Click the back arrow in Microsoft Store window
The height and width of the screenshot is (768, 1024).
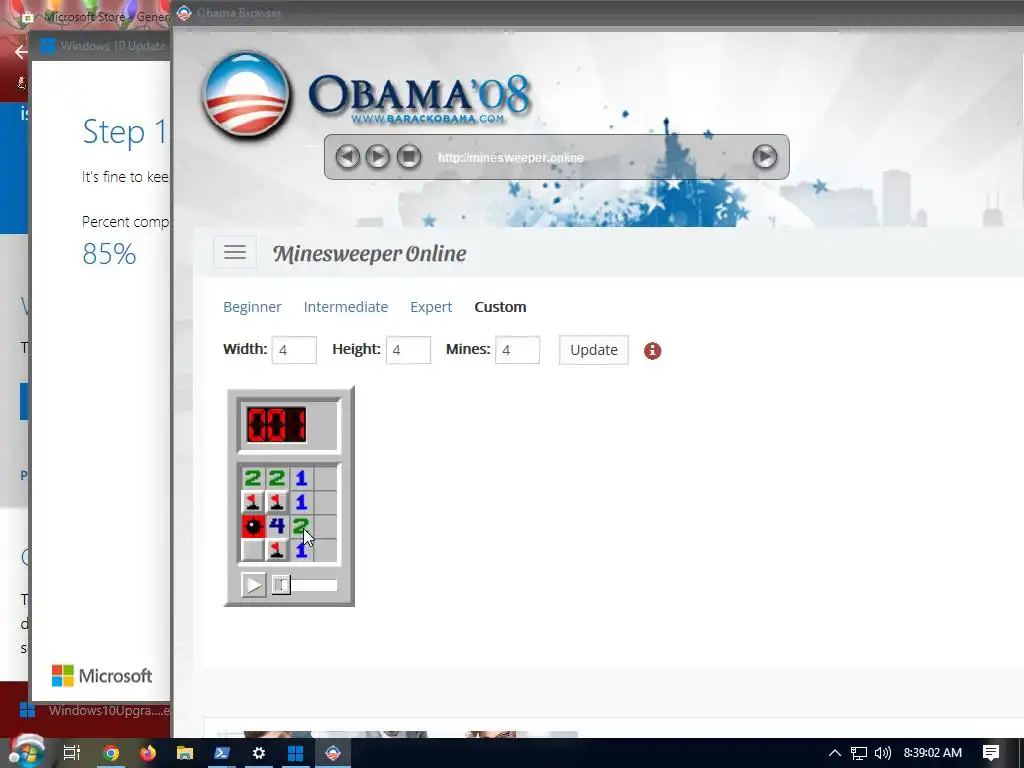point(21,52)
